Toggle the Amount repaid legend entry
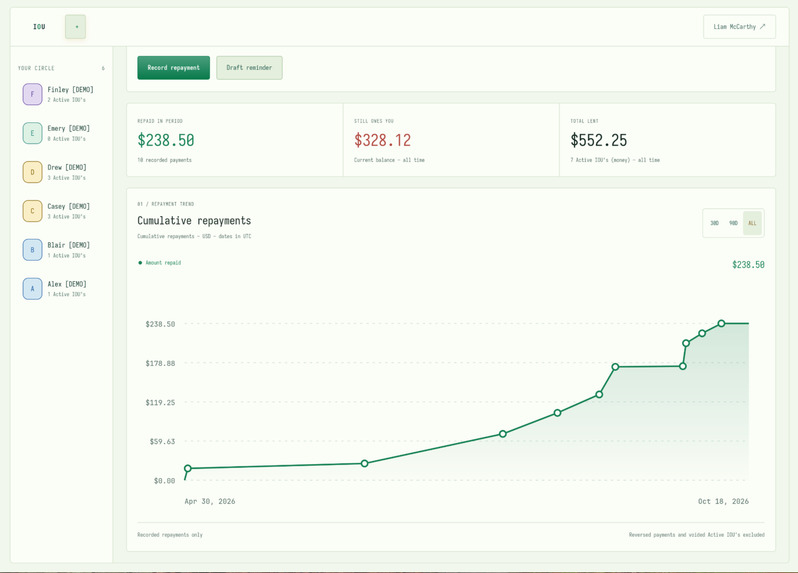 pyautogui.click(x=160, y=263)
